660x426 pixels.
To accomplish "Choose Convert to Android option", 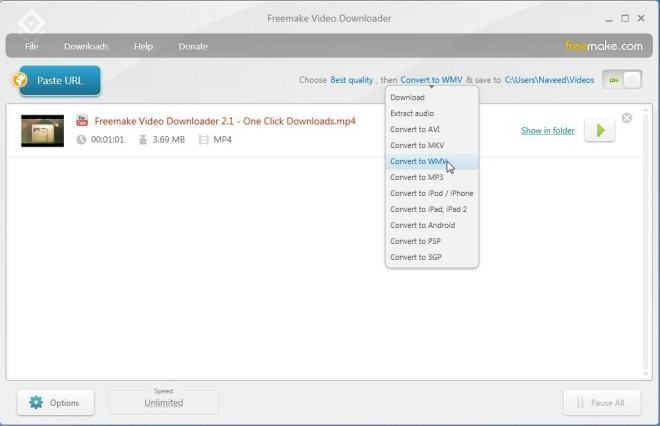I will point(432,225).
